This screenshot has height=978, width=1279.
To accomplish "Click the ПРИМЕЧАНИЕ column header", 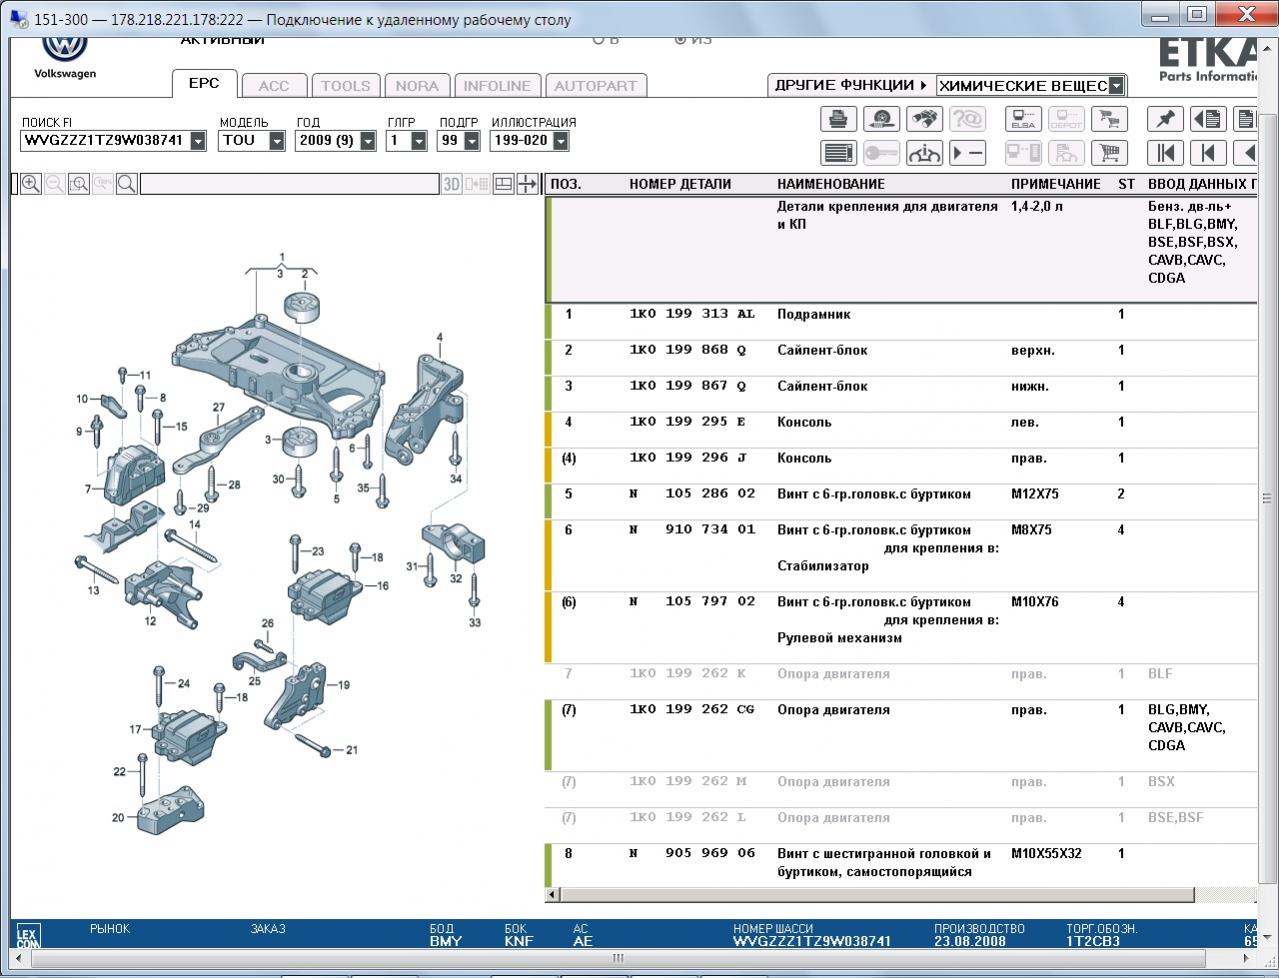I will [x=1055, y=184].
